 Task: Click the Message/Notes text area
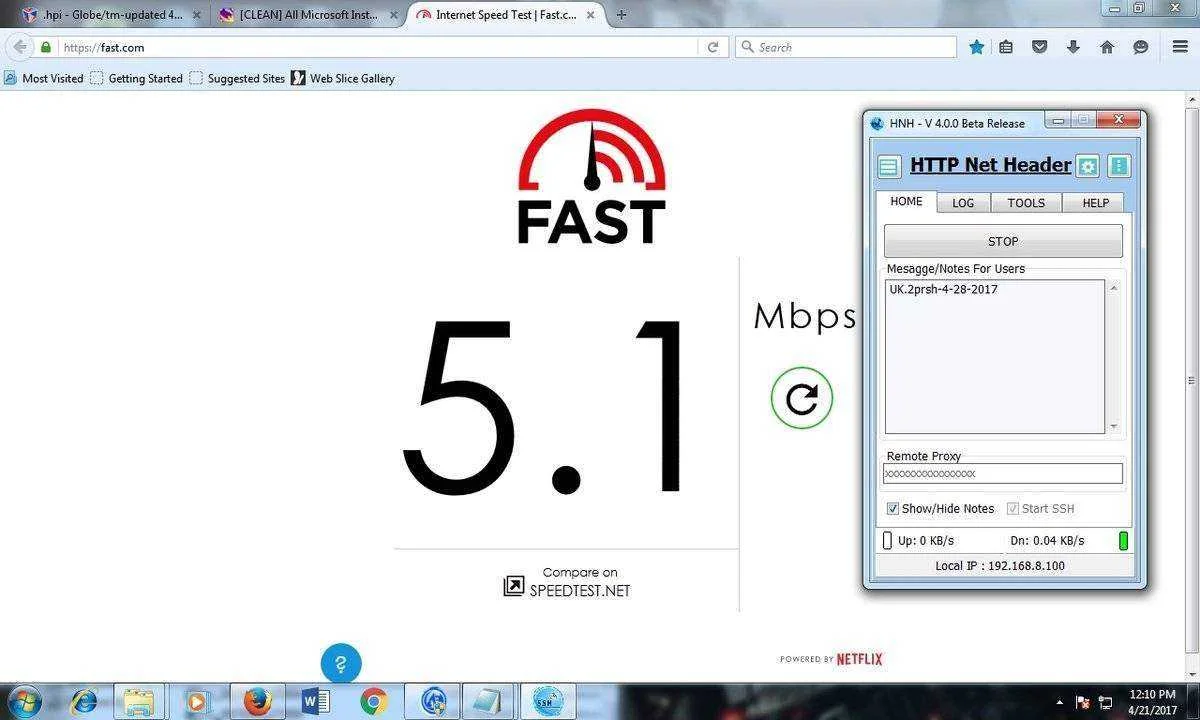point(995,356)
